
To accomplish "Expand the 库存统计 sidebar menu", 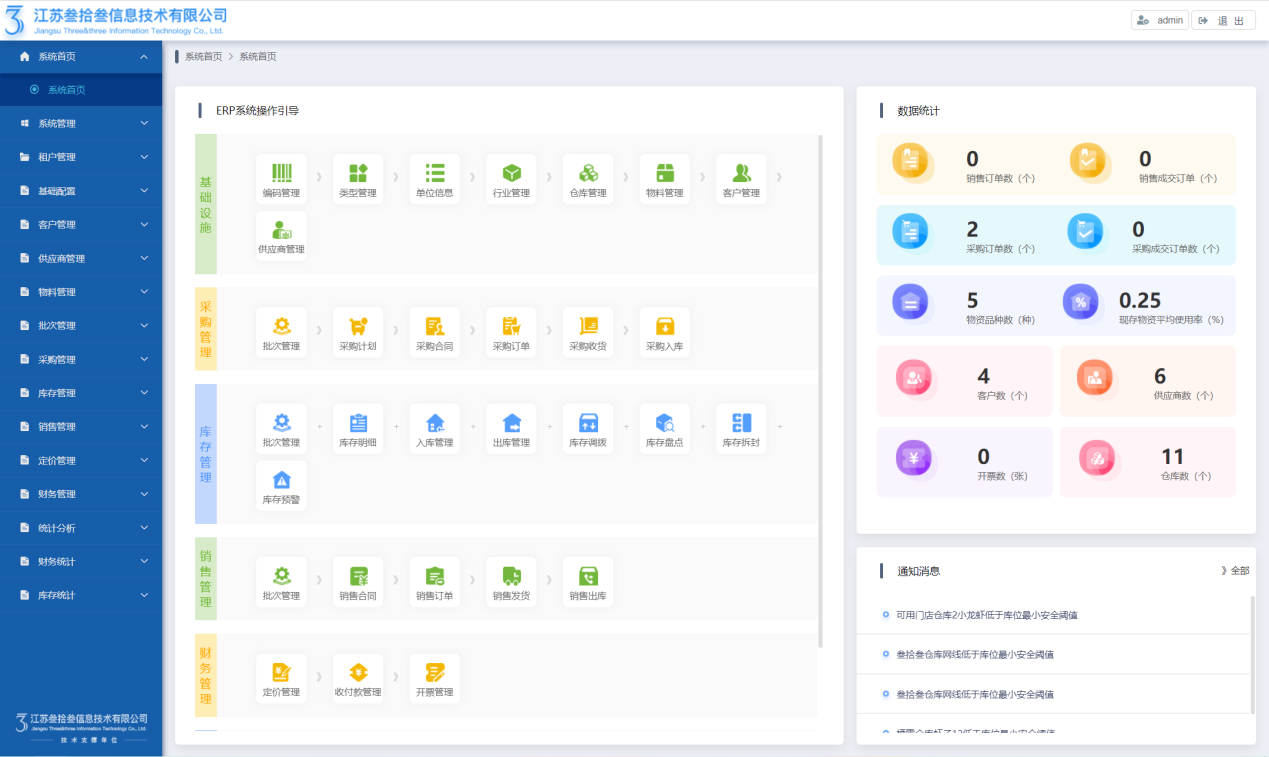I will point(81,595).
